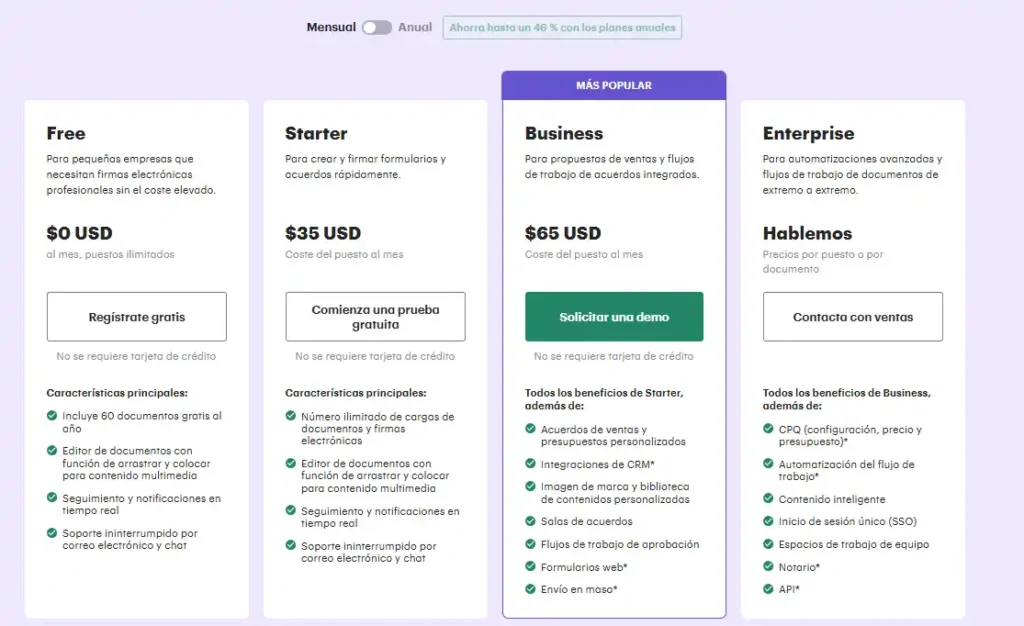1024x626 pixels.
Task: Click 'Solicitar una demo' on the Business plan
Action: (613, 316)
